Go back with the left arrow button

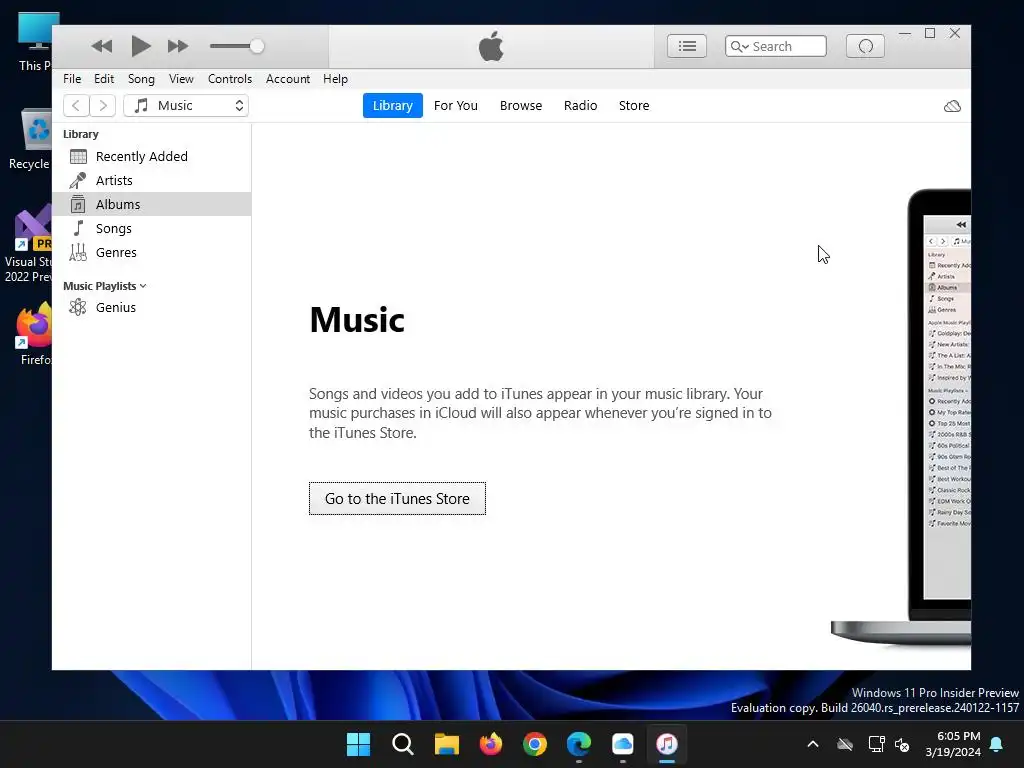76,106
